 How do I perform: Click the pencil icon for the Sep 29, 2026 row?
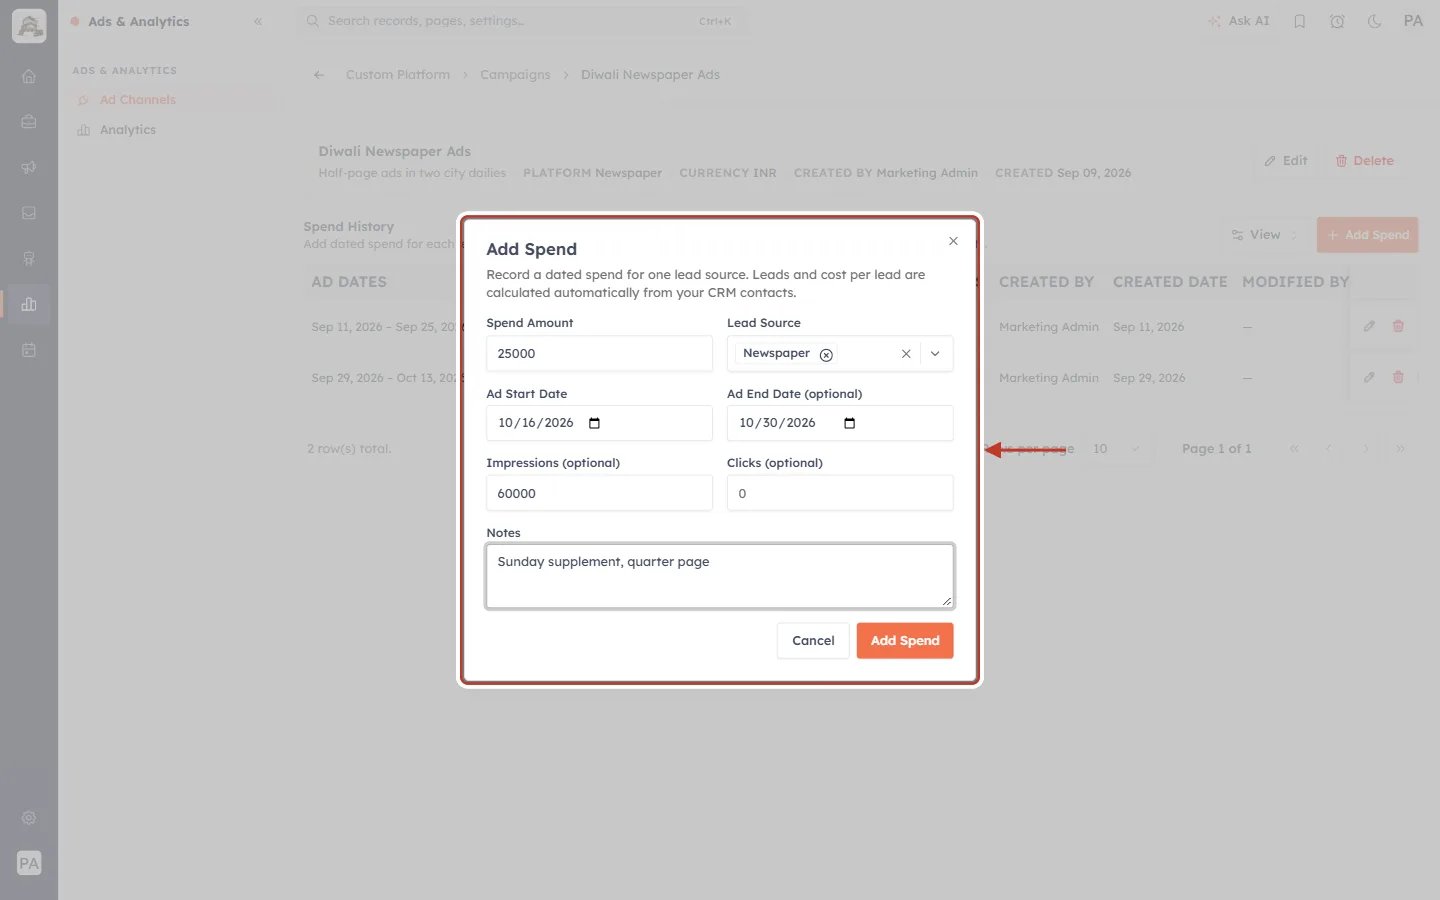(1369, 377)
